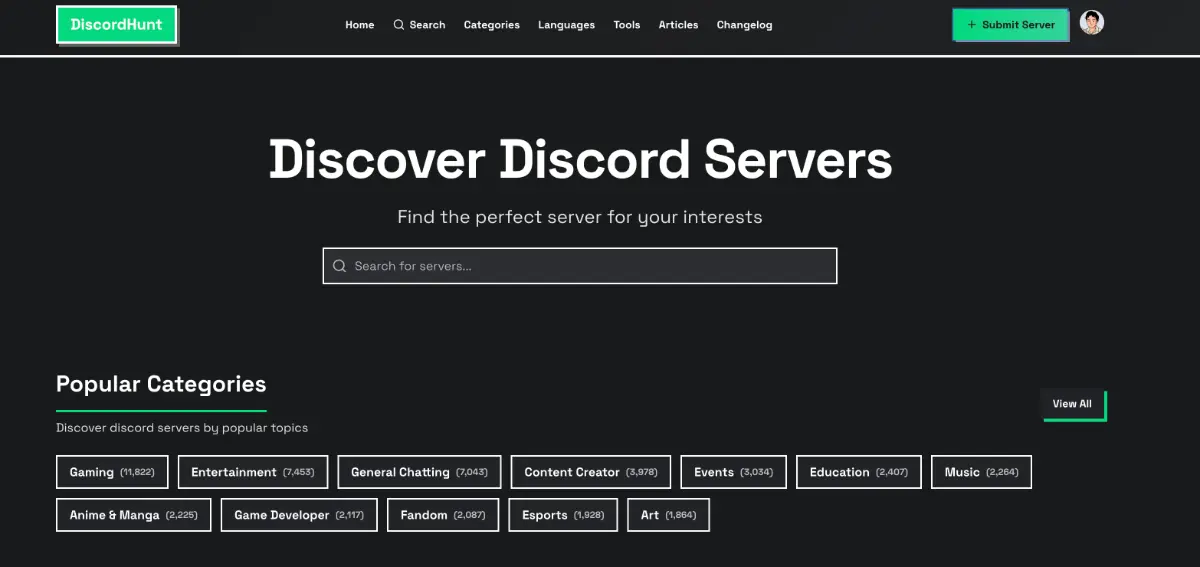
Task: Choose the General Chatting category
Action: click(x=419, y=472)
